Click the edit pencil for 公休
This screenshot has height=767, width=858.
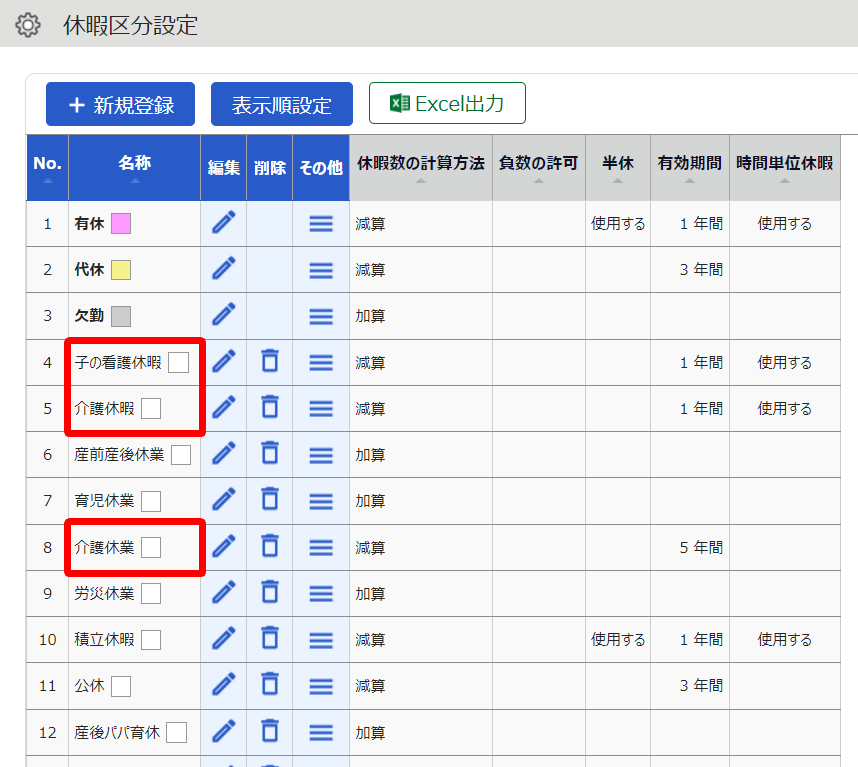tap(224, 685)
